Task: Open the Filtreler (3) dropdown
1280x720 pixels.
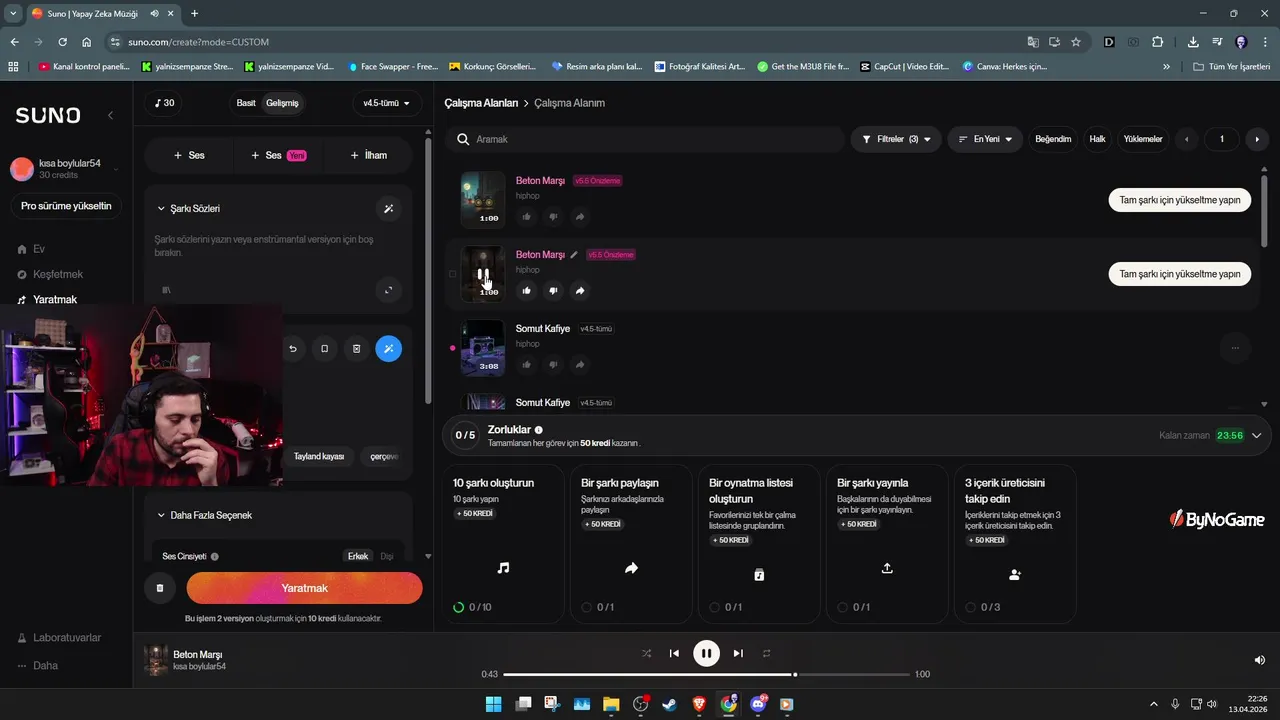Action: tap(896, 139)
